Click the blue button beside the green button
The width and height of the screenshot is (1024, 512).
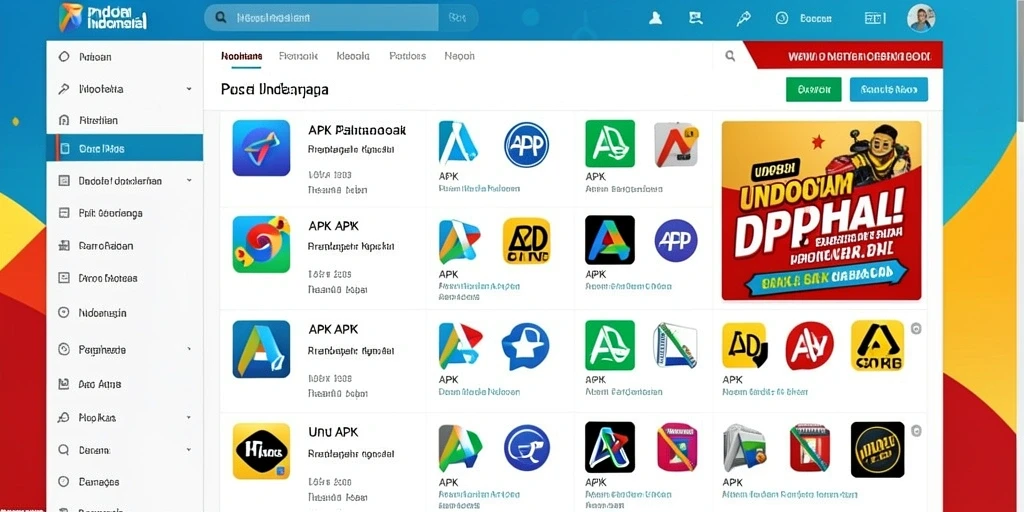coord(889,89)
